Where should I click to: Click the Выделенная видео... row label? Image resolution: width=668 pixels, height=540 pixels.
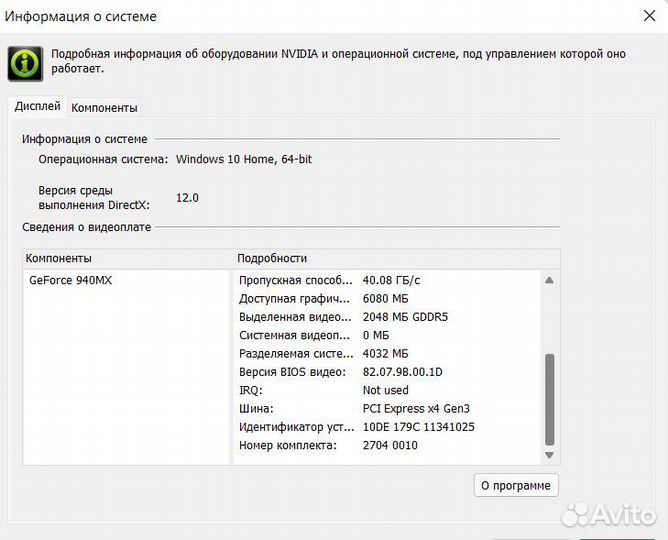[x=295, y=317]
